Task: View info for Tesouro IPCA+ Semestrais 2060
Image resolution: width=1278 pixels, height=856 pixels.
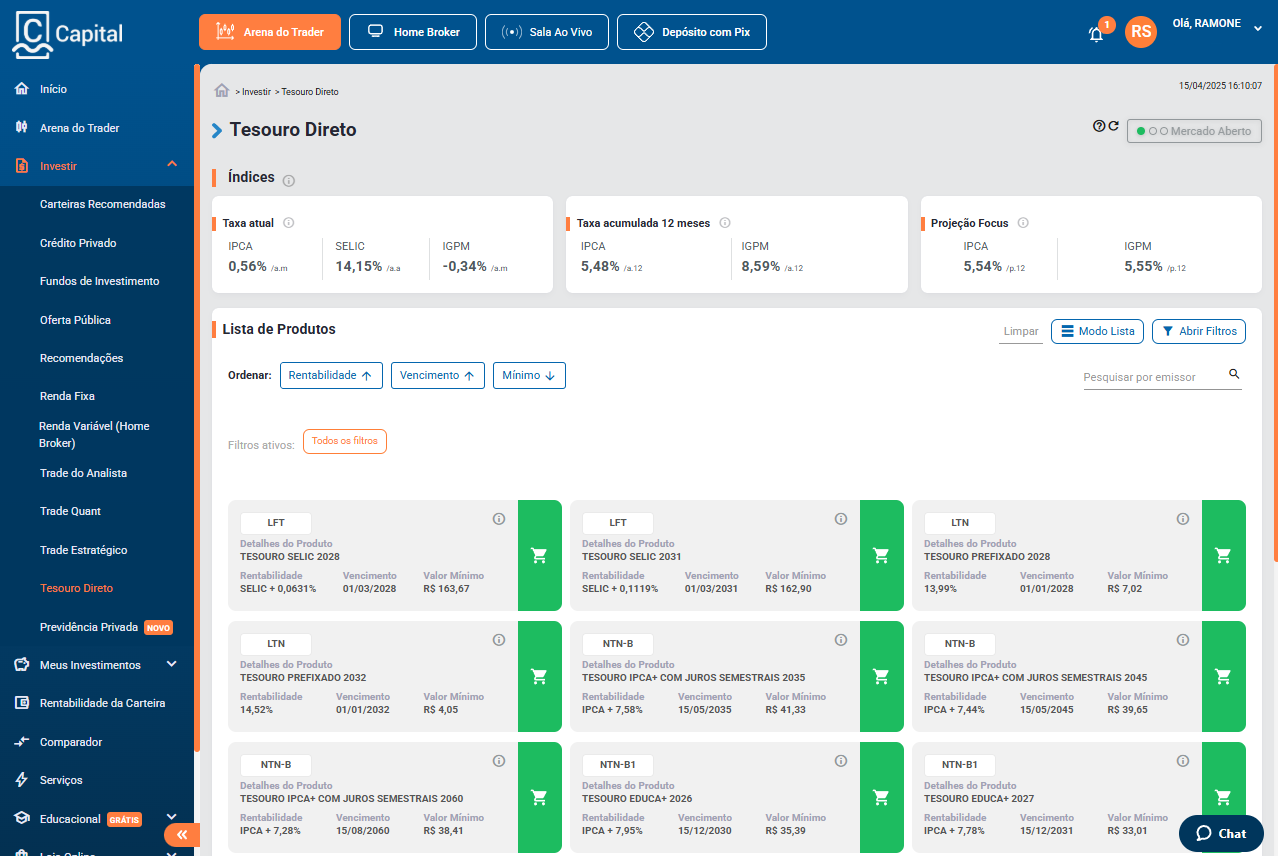Action: (x=499, y=761)
